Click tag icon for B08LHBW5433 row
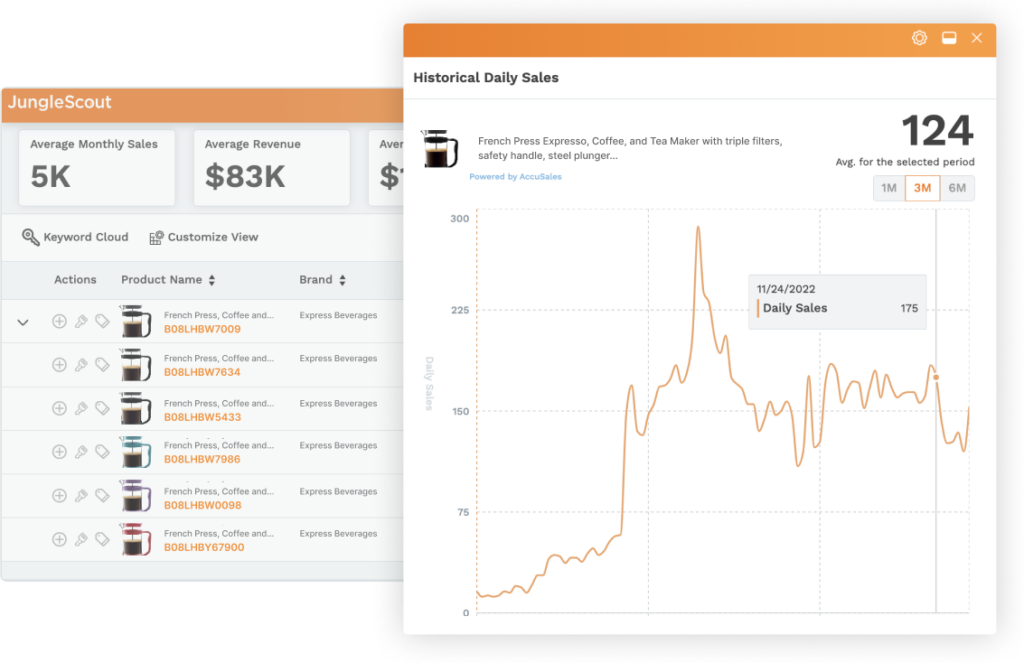This screenshot has width=1024, height=663. [x=103, y=408]
